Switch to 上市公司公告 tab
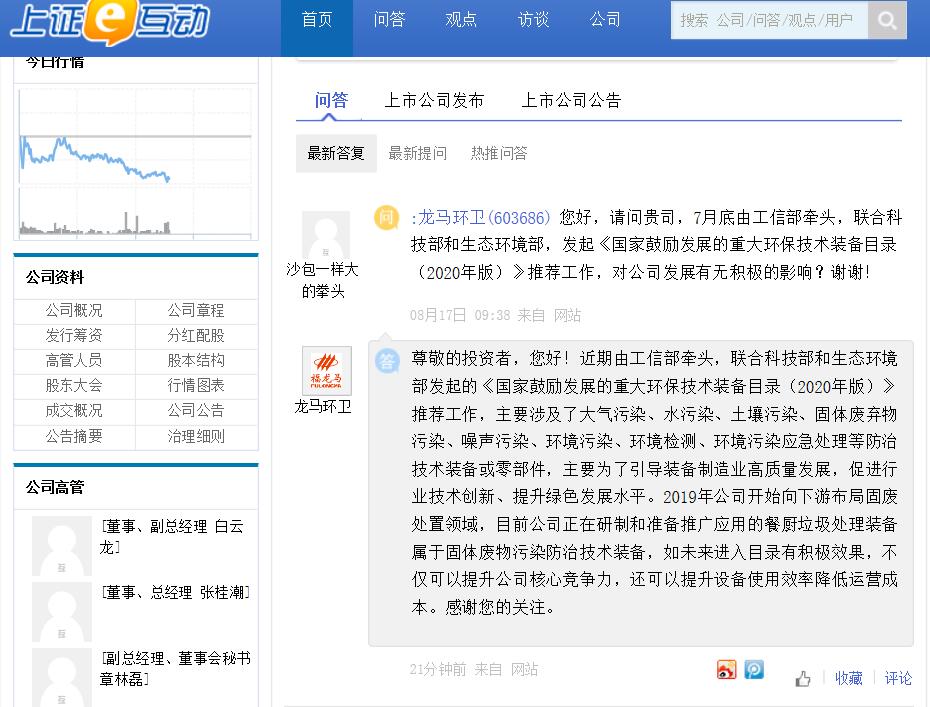The height and width of the screenshot is (707, 930). [x=571, y=100]
